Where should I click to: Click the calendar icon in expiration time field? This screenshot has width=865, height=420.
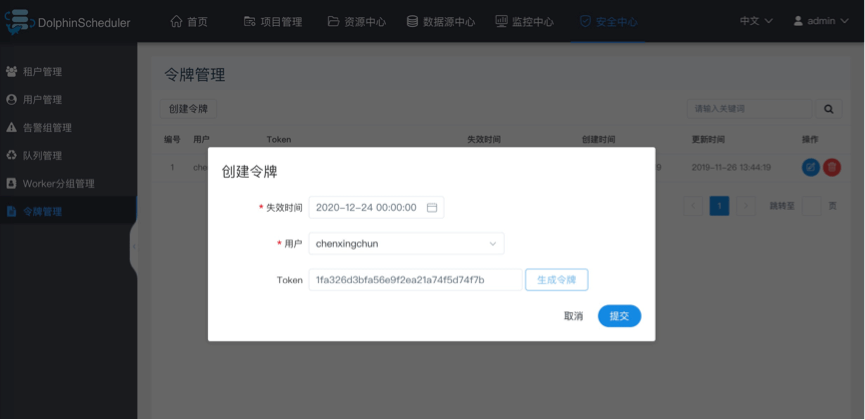[x=432, y=208]
